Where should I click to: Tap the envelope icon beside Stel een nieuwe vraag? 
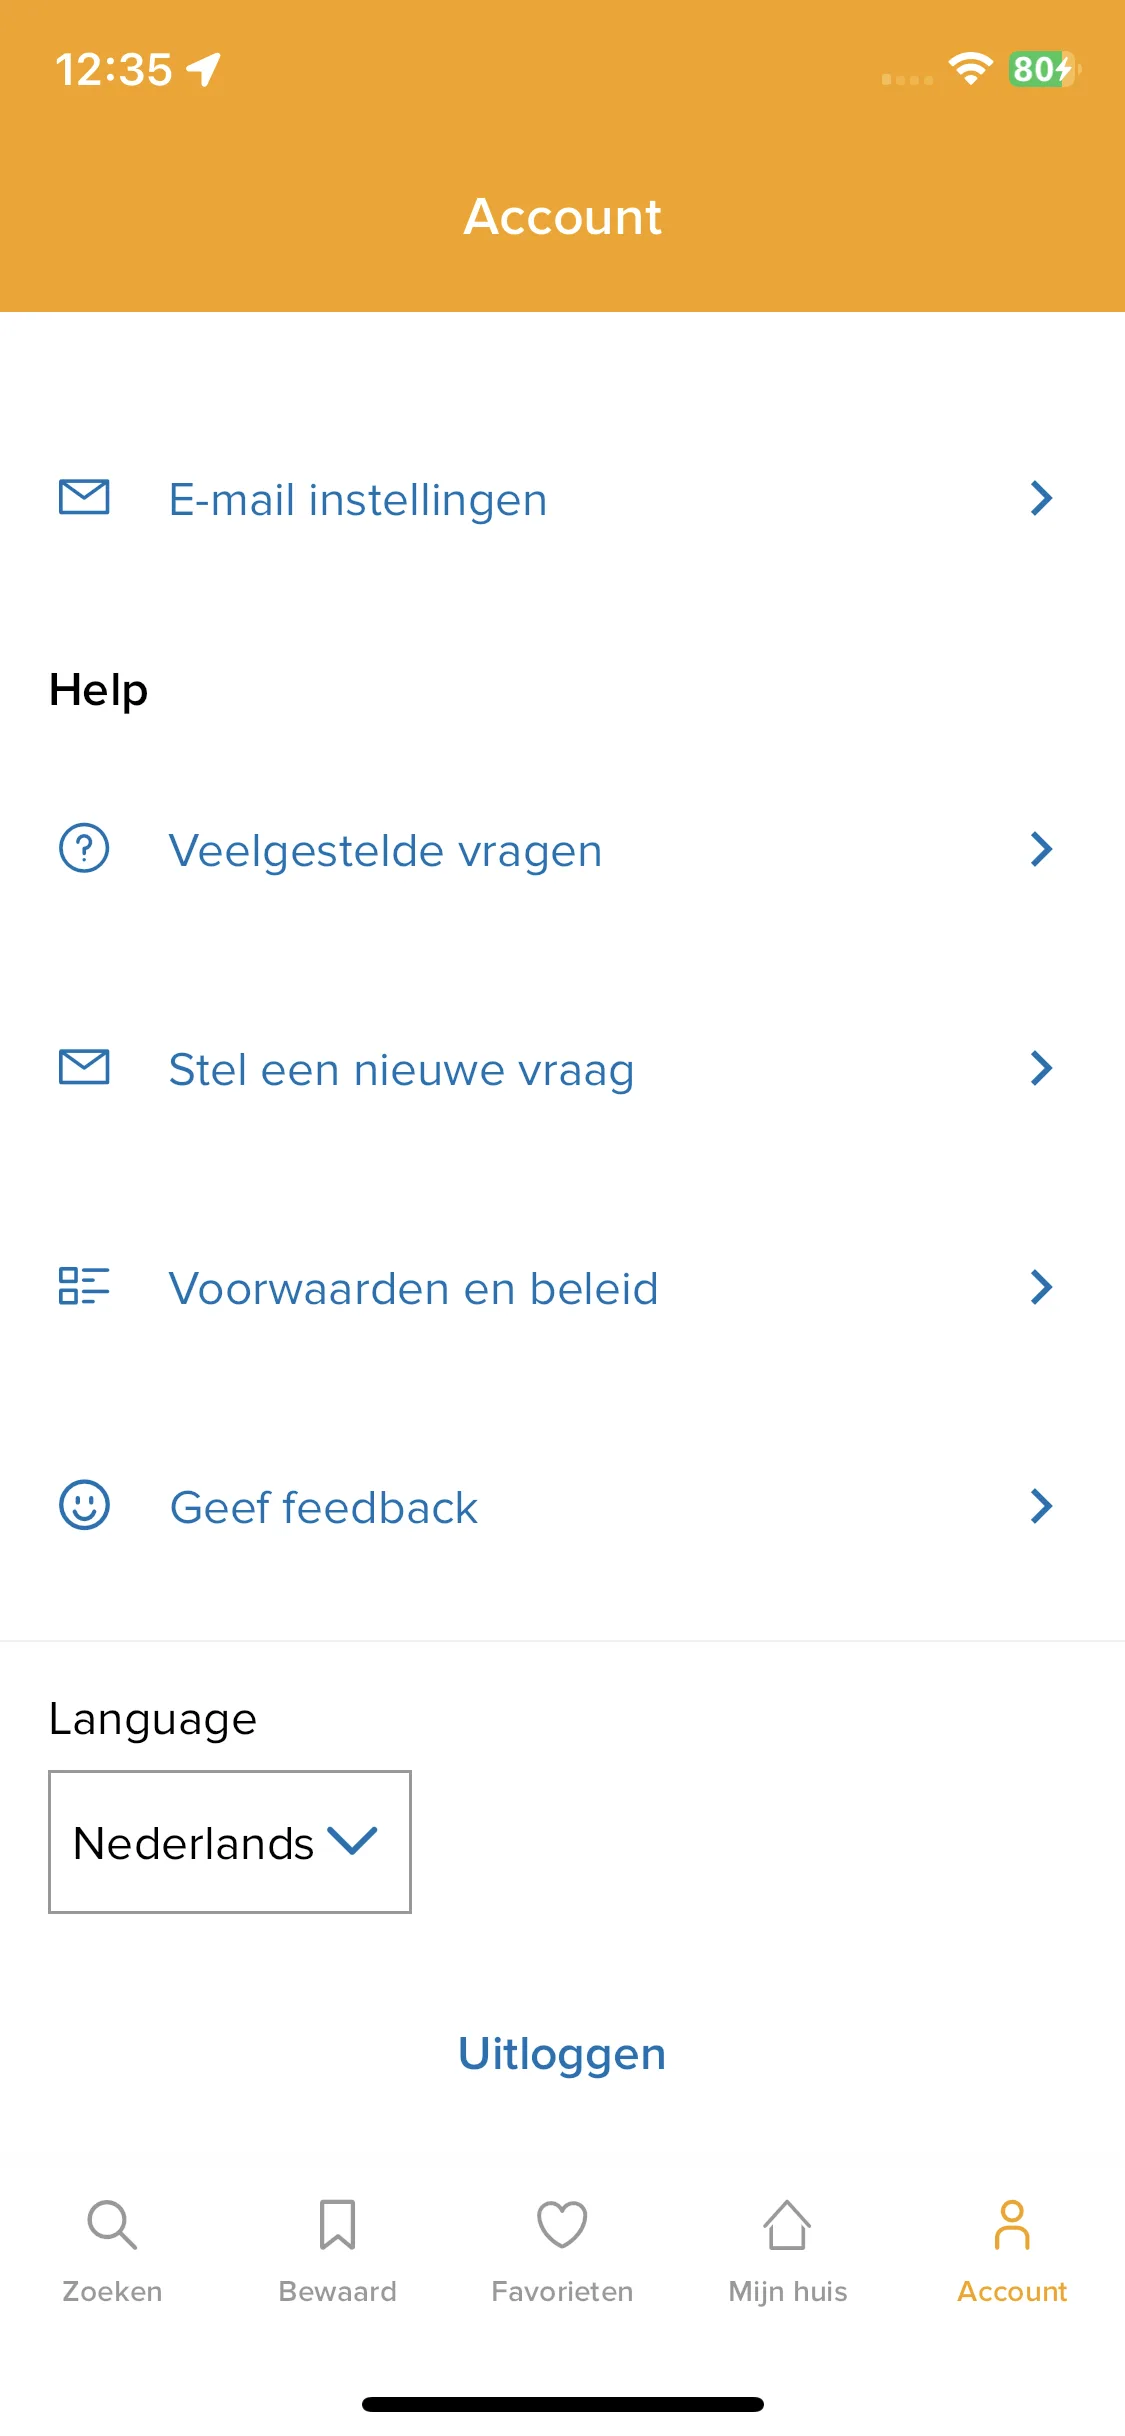(84, 1067)
